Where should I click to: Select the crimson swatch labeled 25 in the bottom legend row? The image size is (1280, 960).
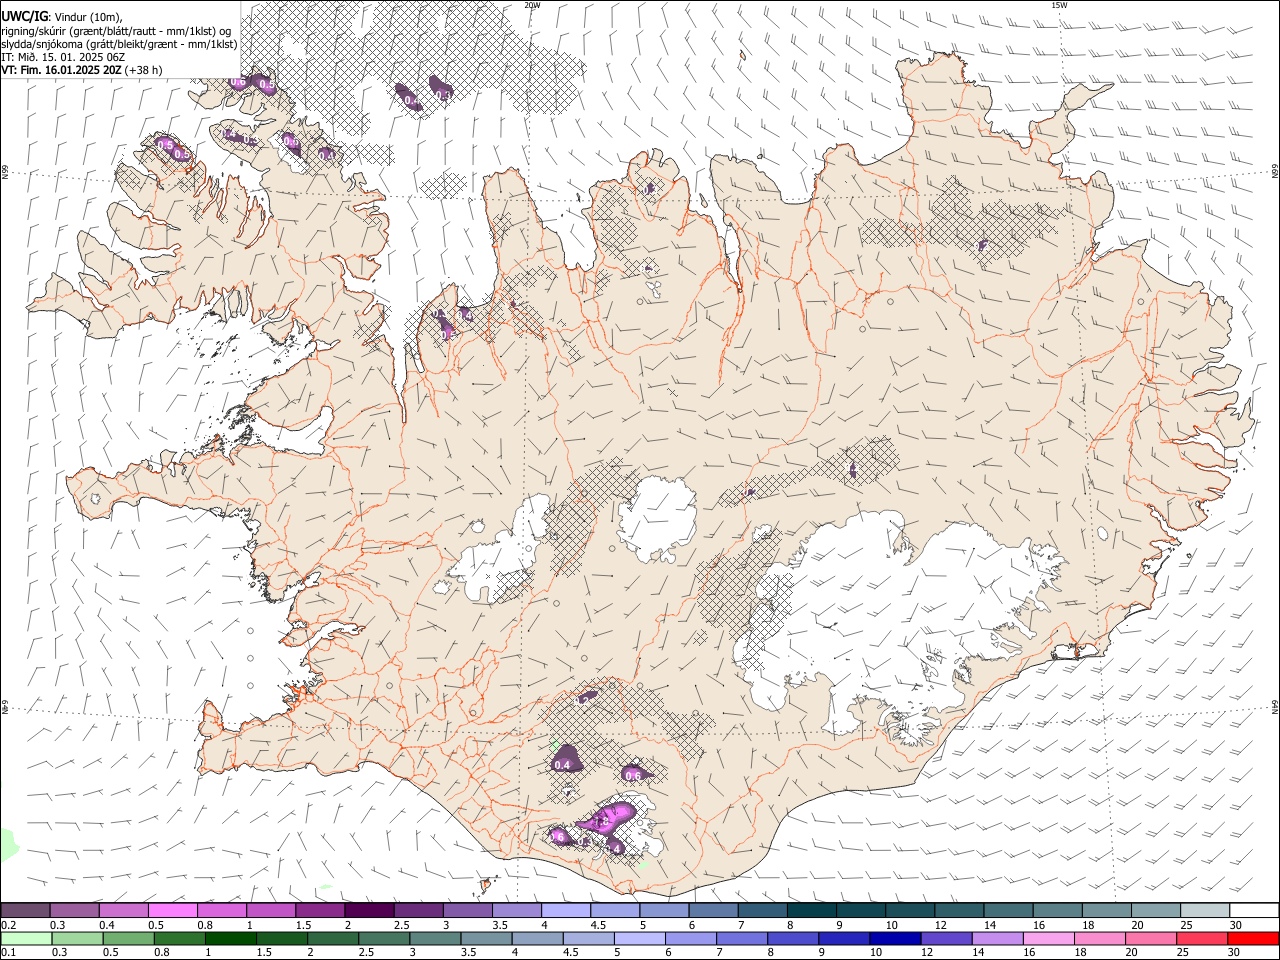1203,938
